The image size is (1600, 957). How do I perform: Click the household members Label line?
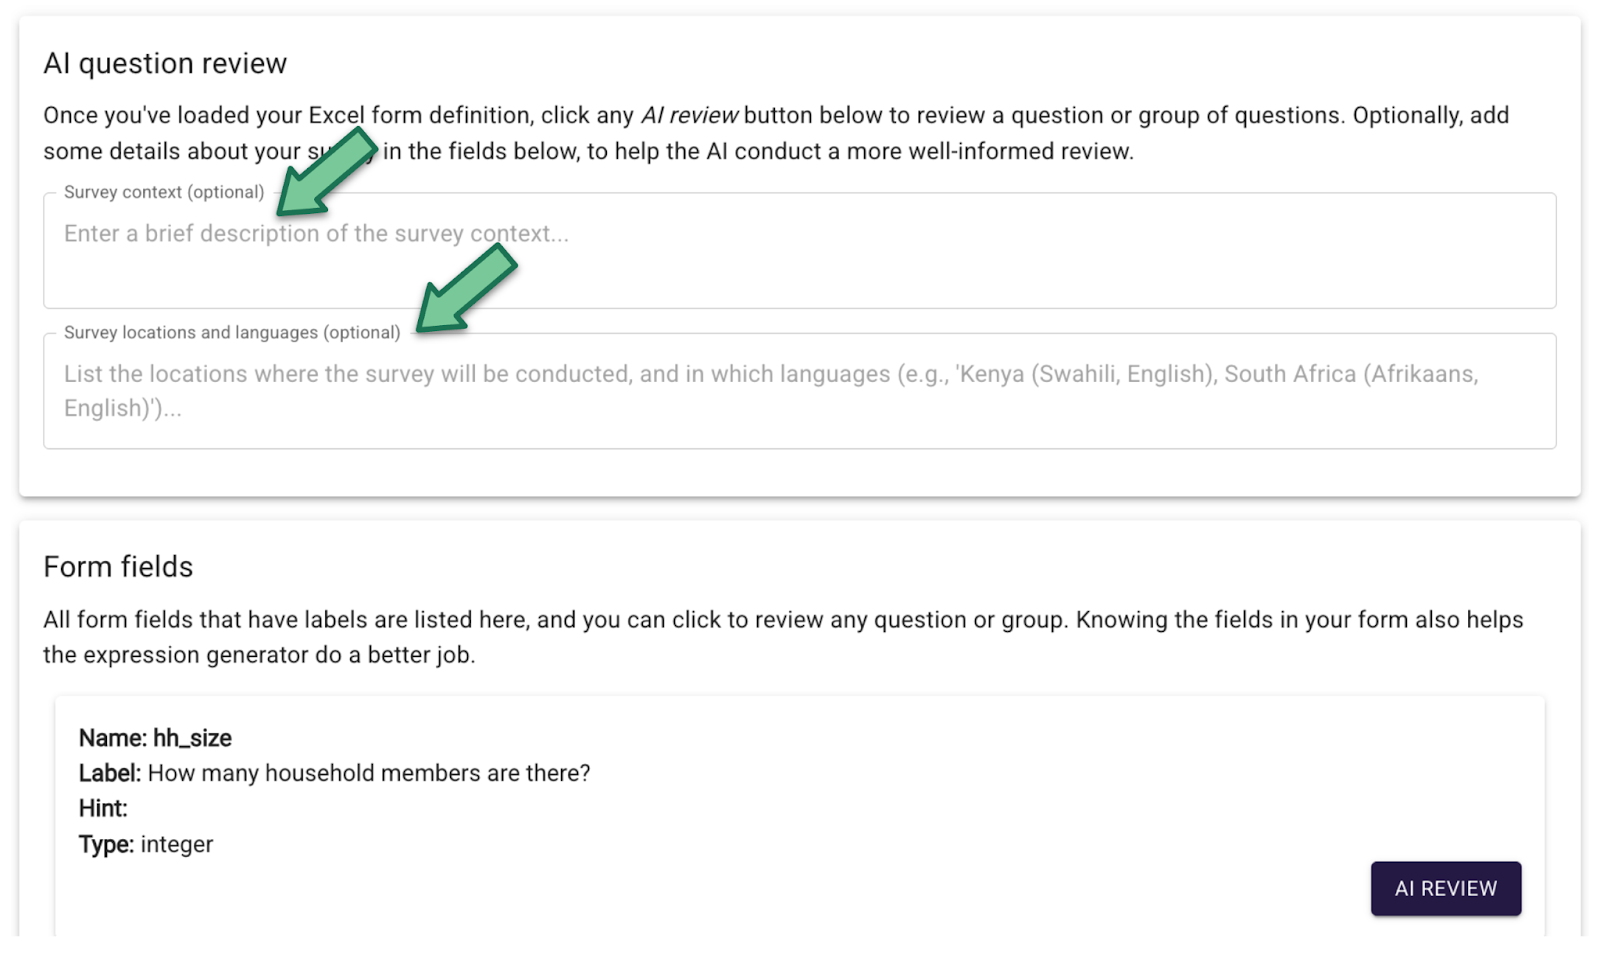334,773
